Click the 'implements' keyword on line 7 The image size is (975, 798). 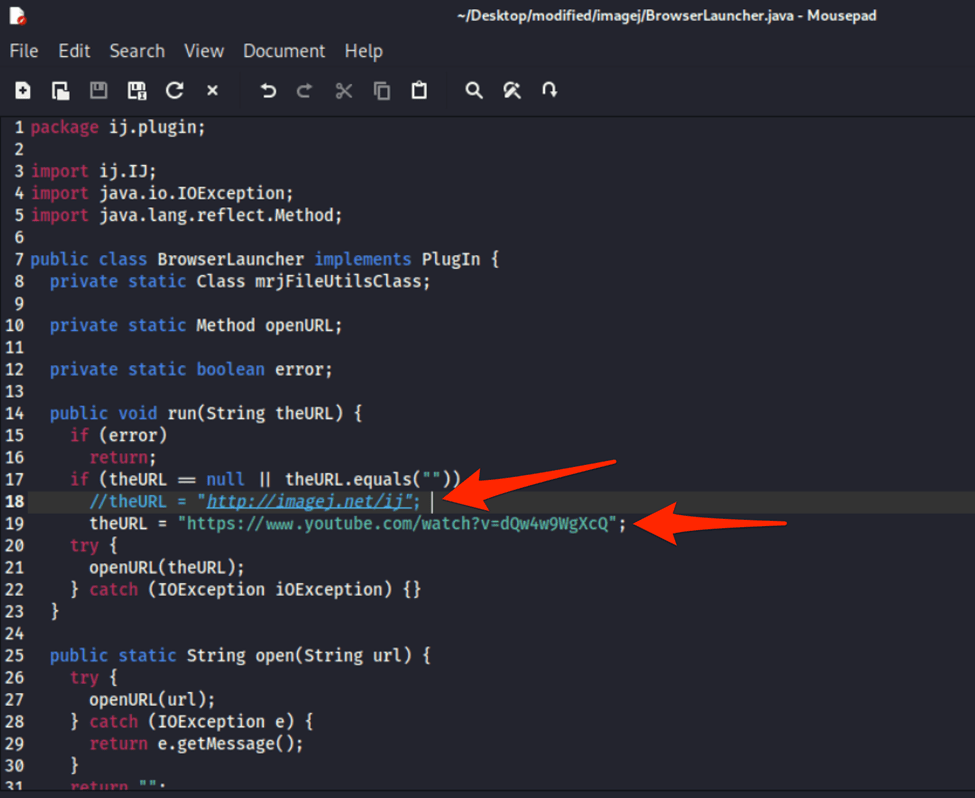tap(363, 259)
